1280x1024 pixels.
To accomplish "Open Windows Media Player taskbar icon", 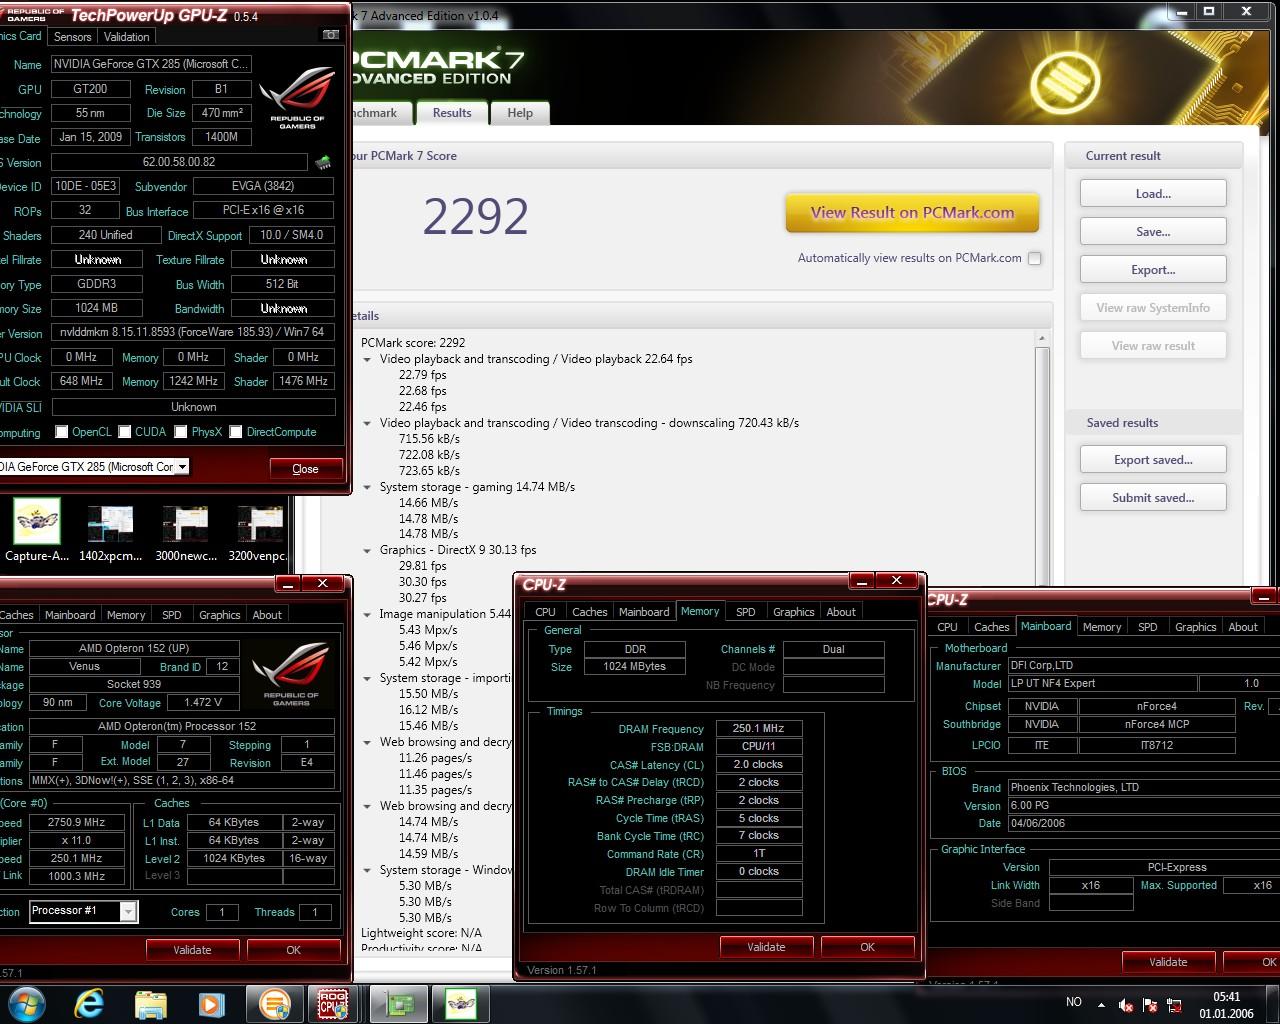I will coord(211,1003).
